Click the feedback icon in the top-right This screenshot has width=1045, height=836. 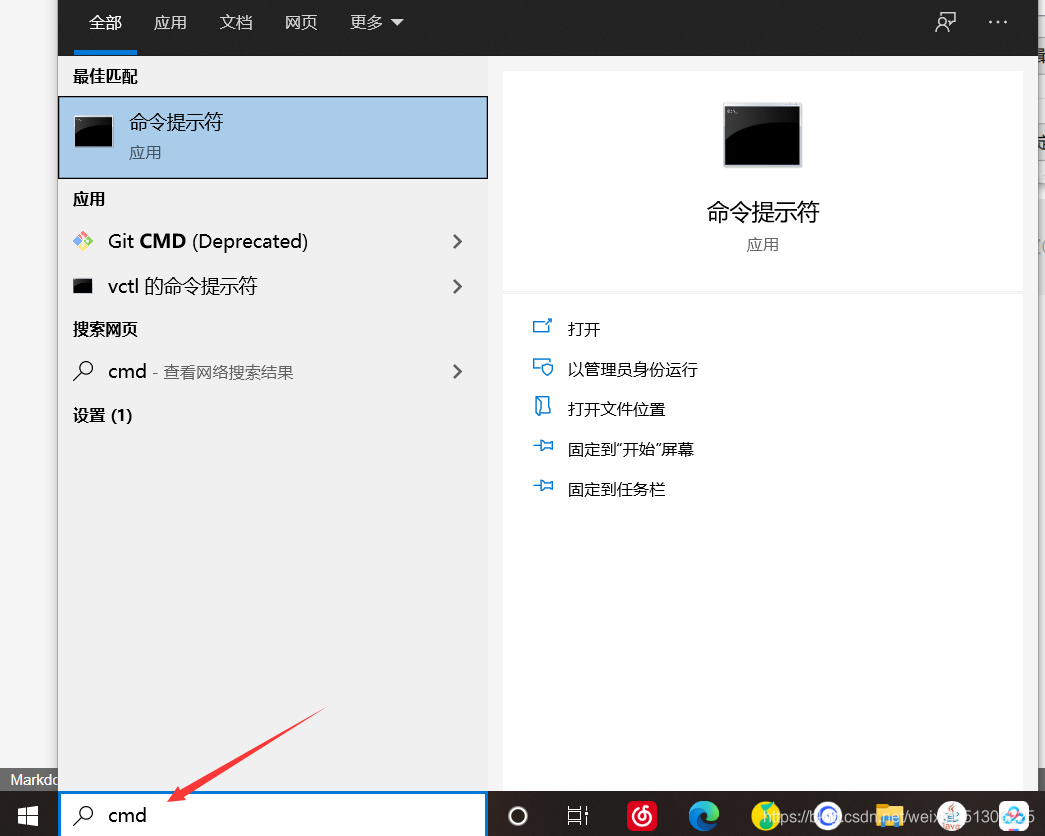pos(944,21)
